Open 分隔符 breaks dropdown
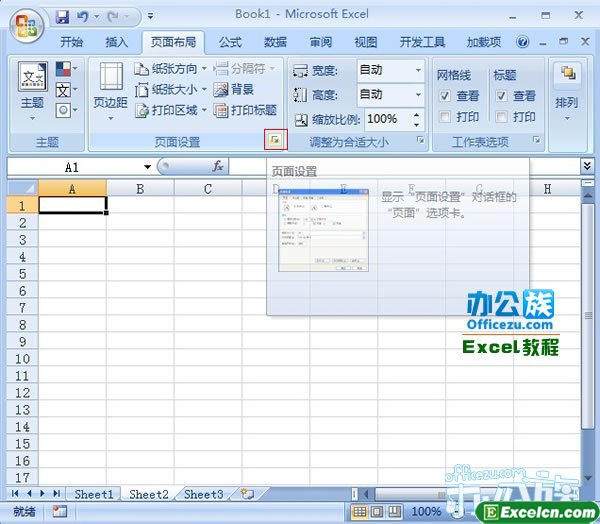 point(244,69)
